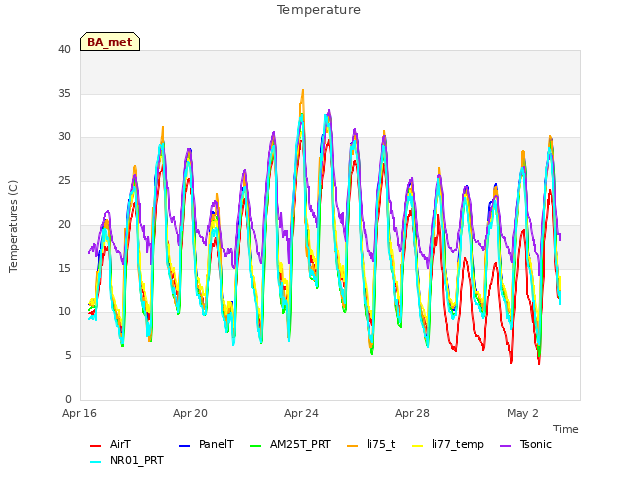Screen dimensions: 640x480
Task: Click the BA_met site label box
Action: coord(110,42)
